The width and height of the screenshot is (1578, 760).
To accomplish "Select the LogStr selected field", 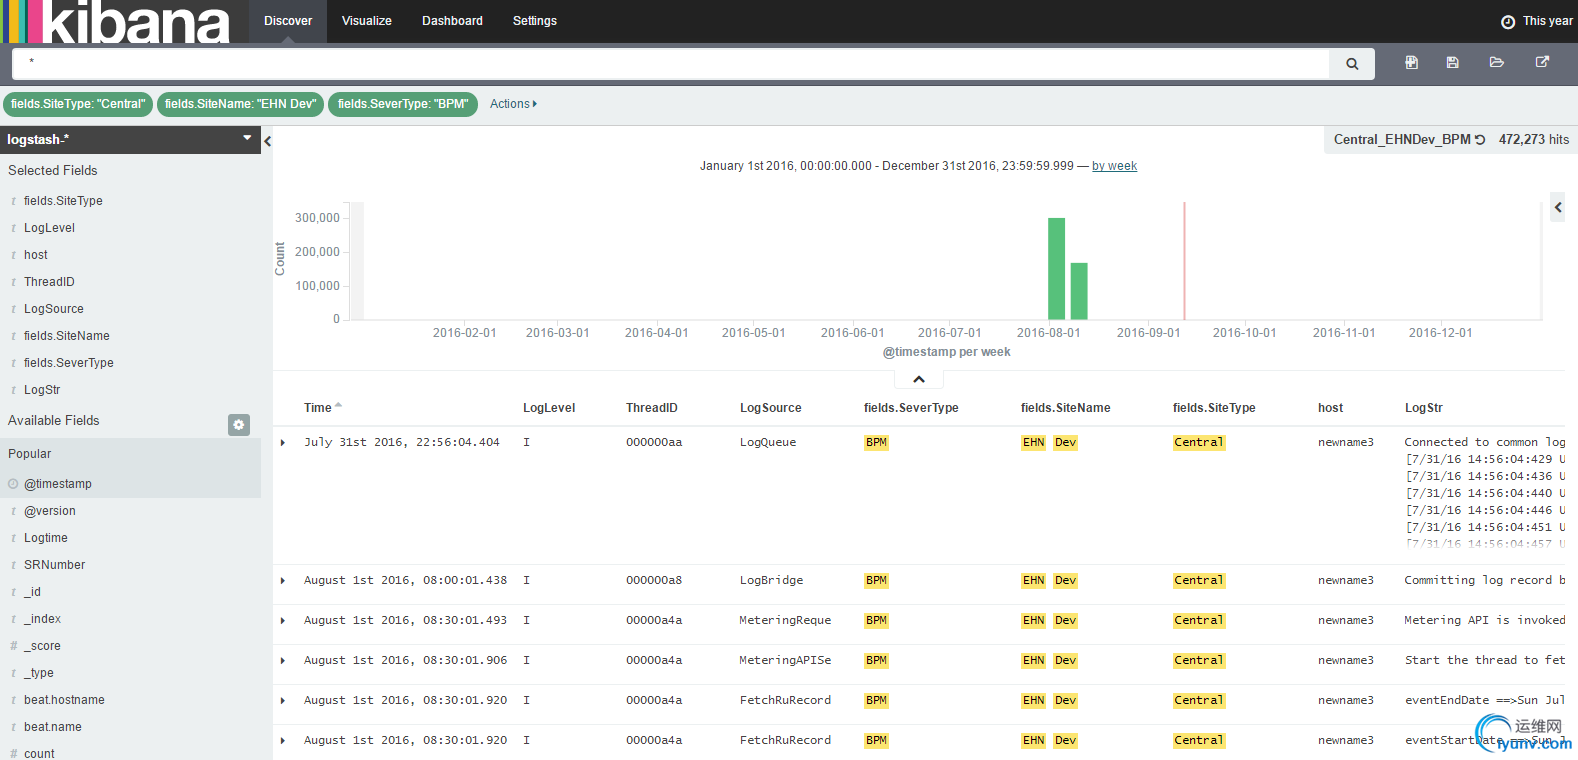I will 42,390.
